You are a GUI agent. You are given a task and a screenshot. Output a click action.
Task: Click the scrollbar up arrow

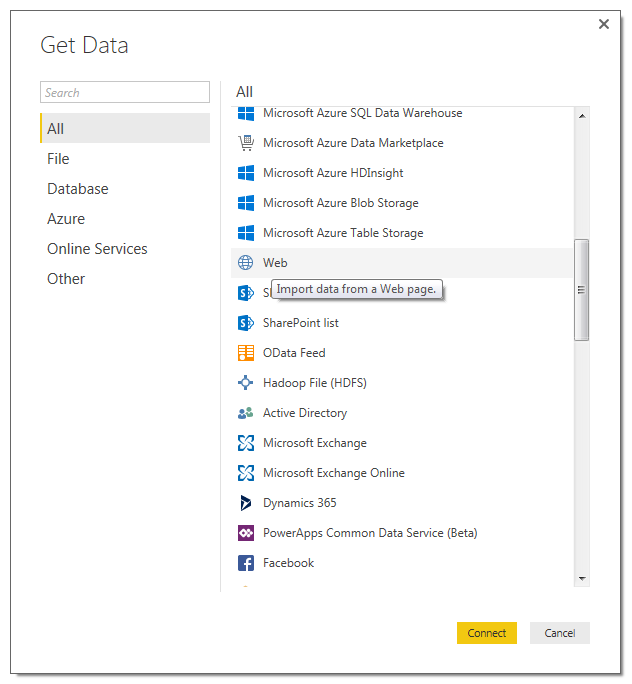click(582, 116)
